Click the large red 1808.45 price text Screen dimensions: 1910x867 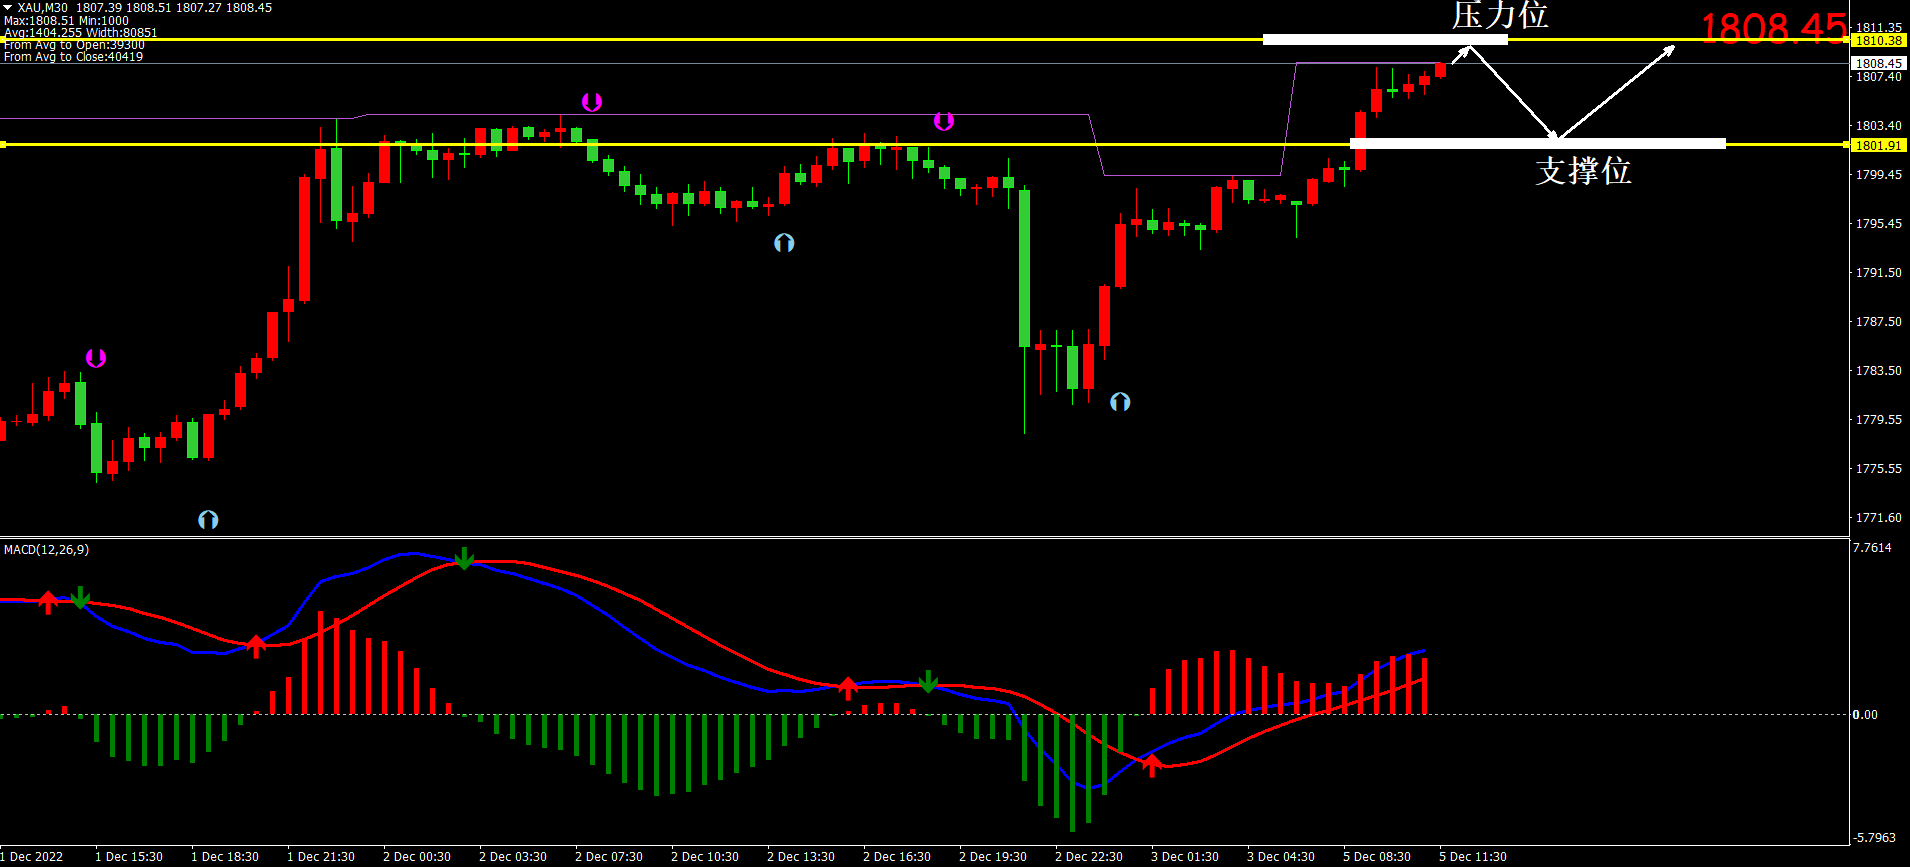pyautogui.click(x=1772, y=28)
